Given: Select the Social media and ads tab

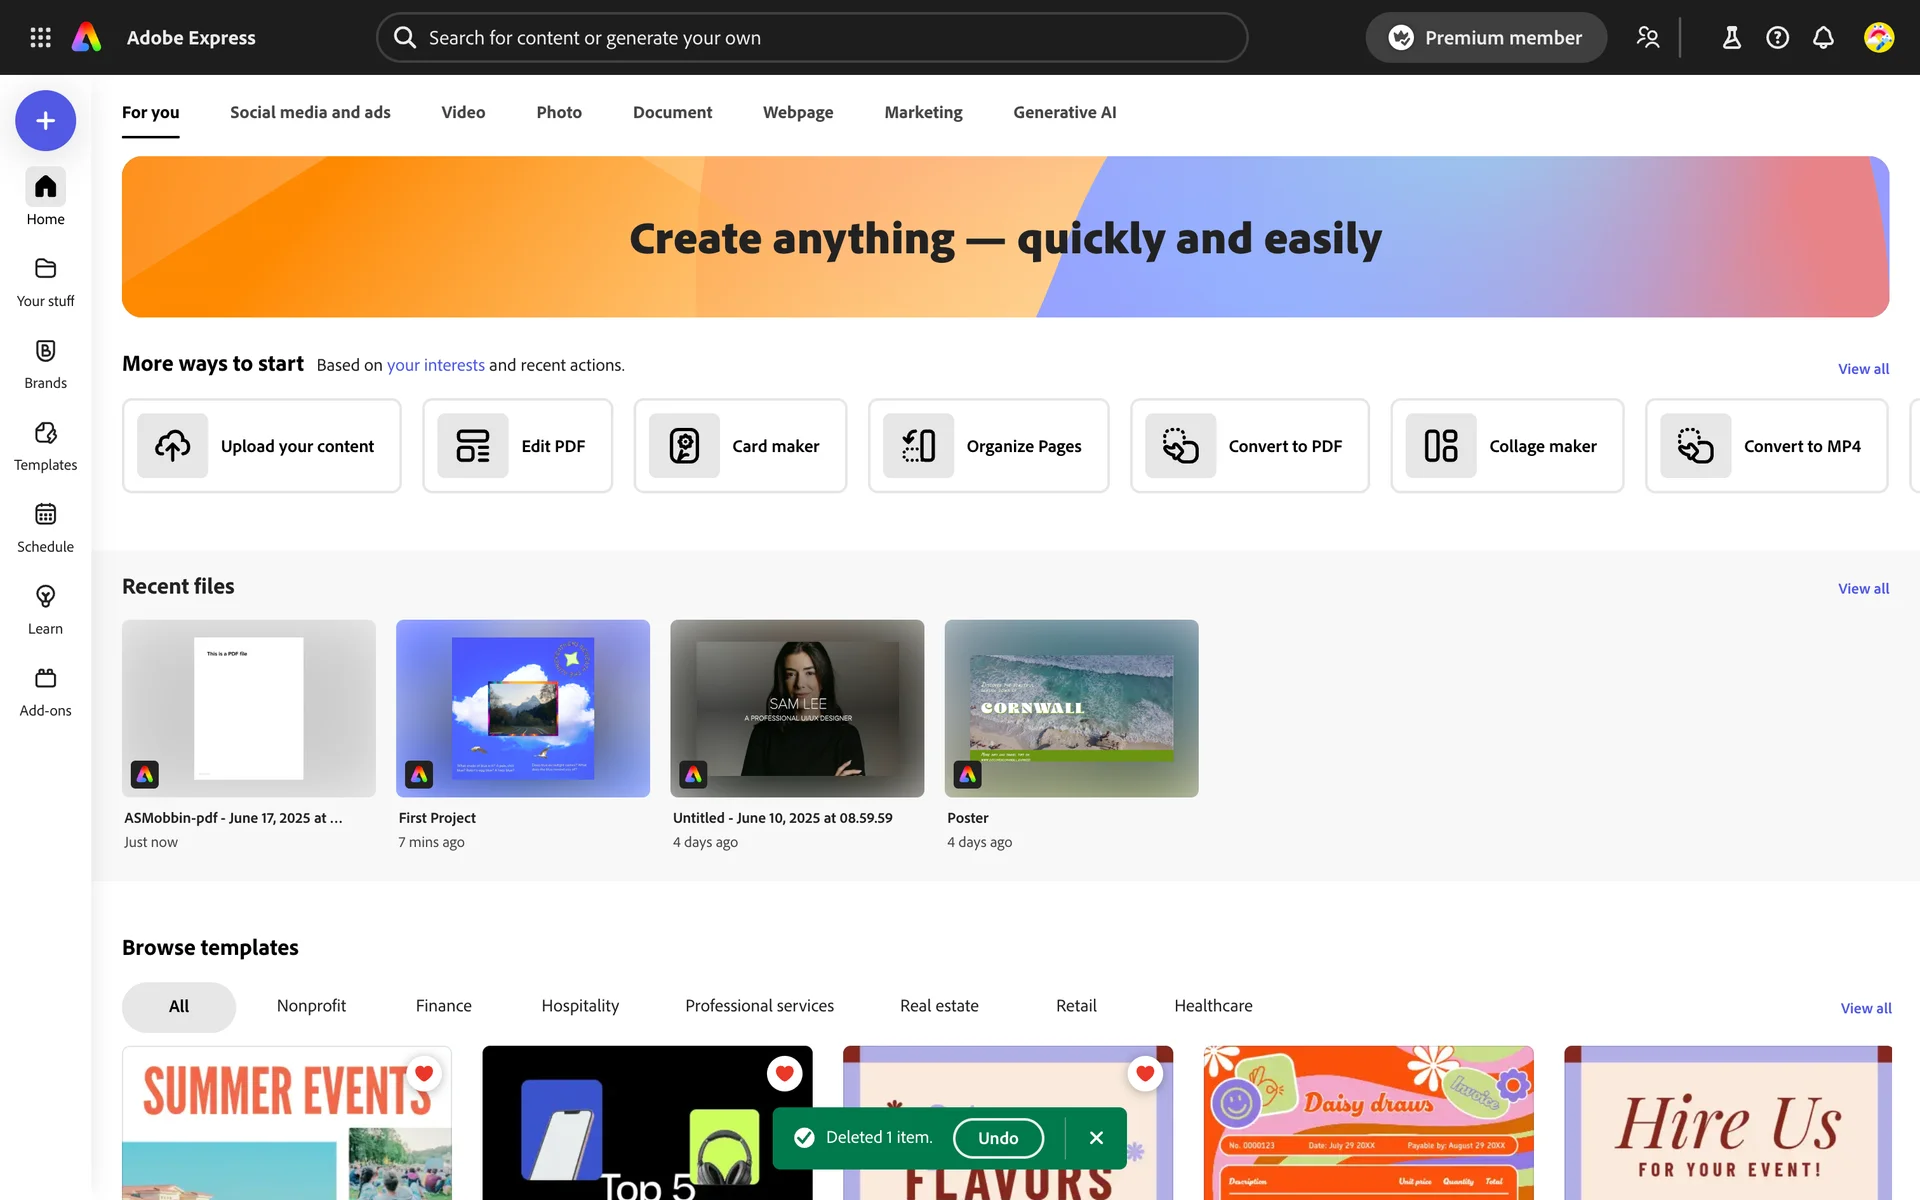Looking at the screenshot, I should (310, 112).
